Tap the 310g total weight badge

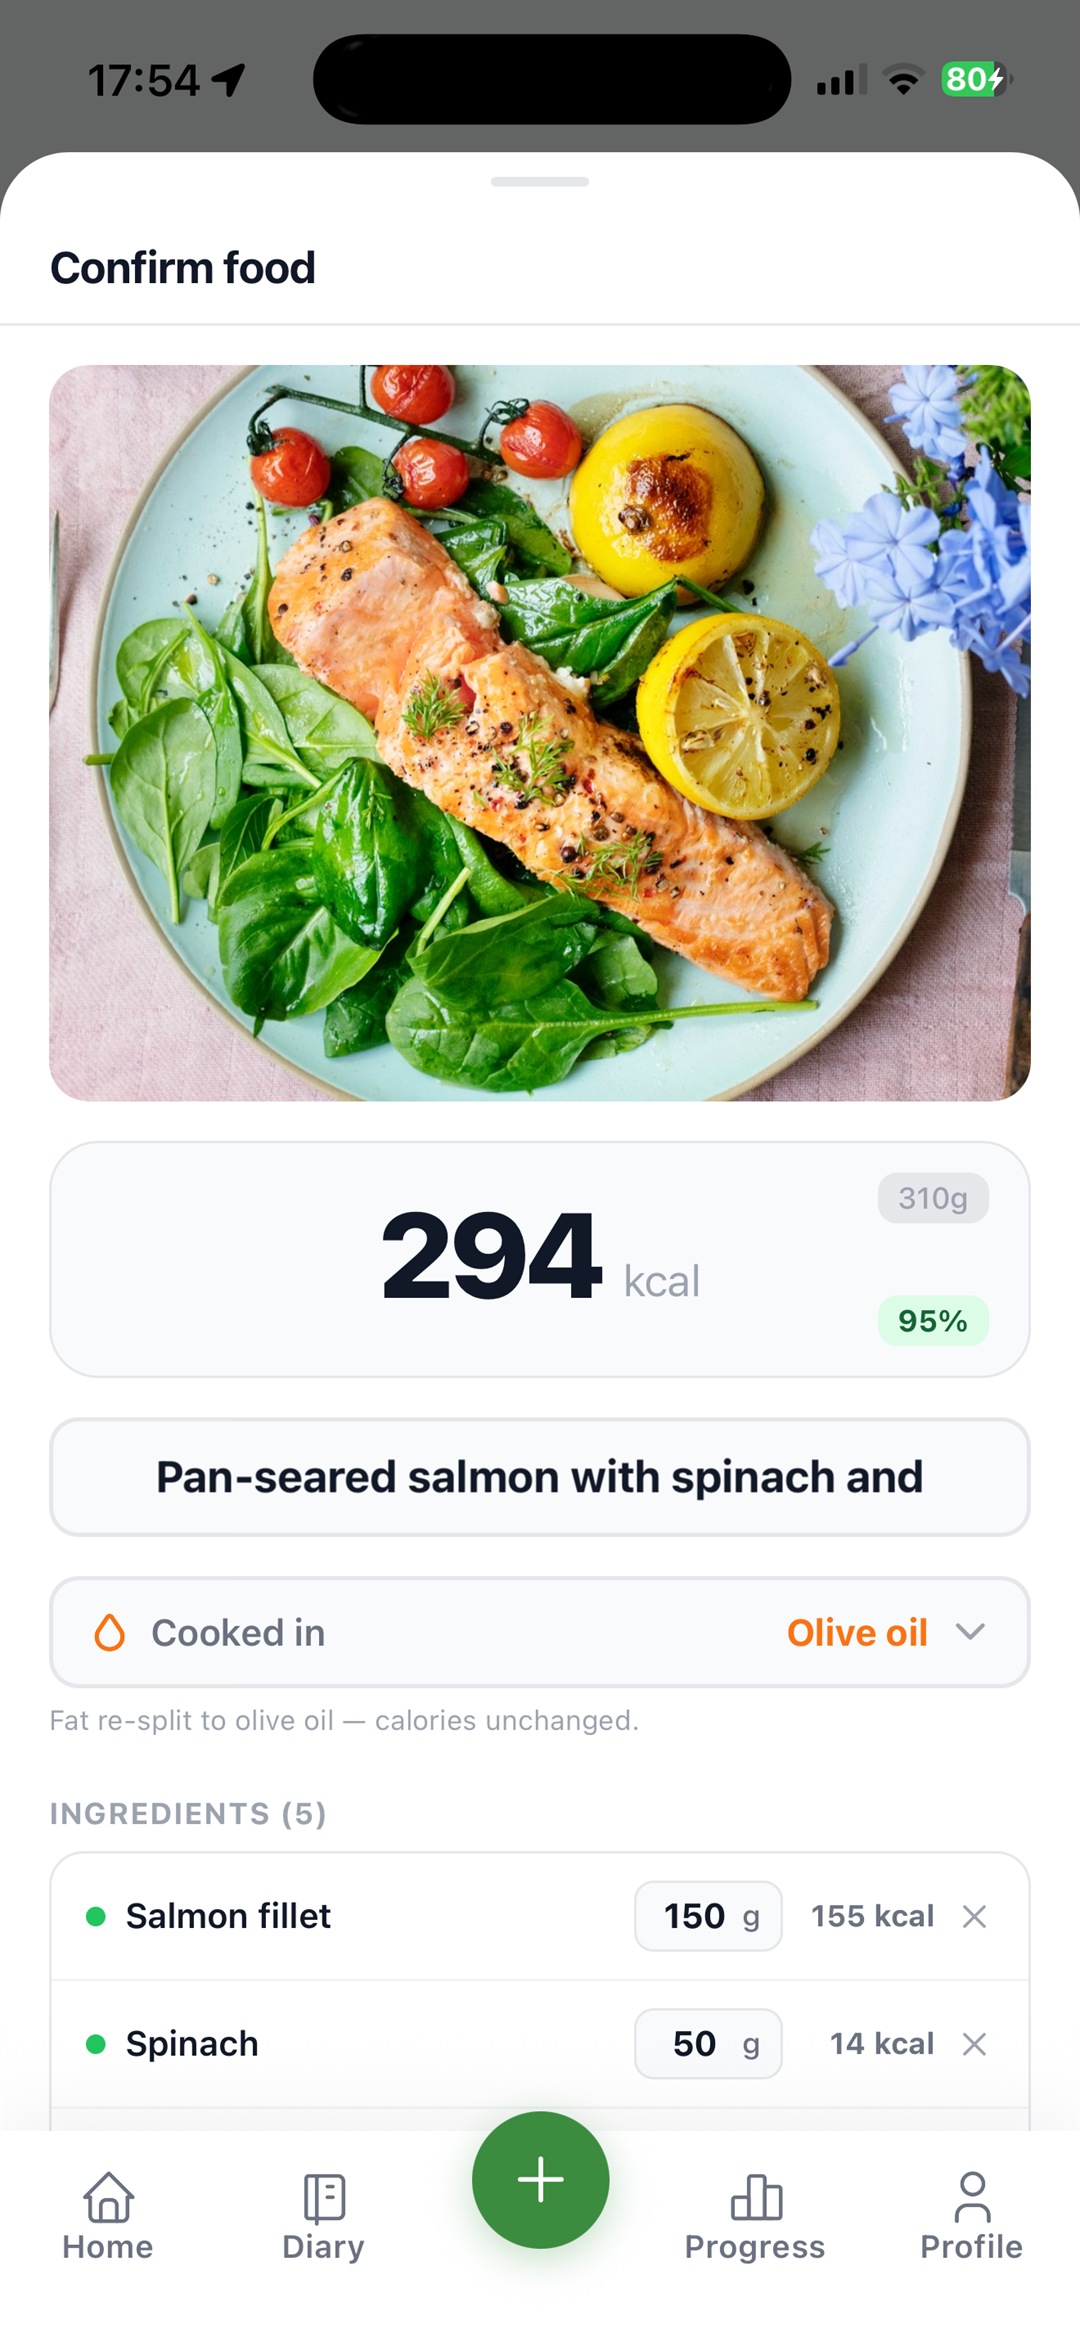pyautogui.click(x=933, y=1198)
